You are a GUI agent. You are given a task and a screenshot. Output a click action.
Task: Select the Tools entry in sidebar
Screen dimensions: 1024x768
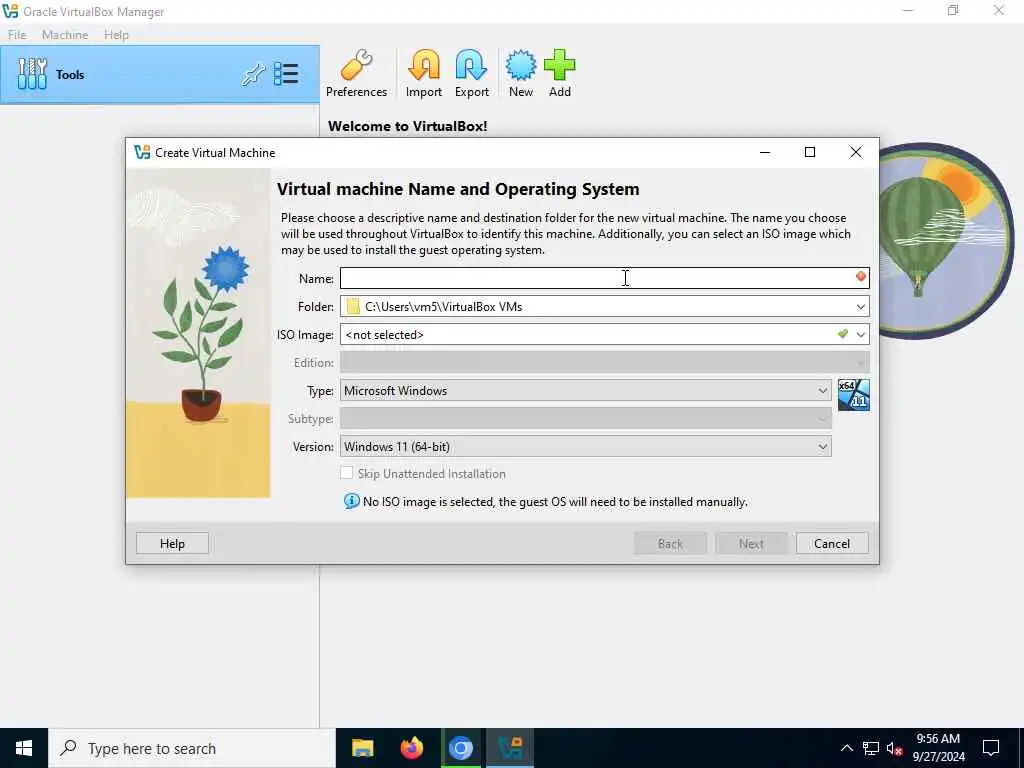(x=159, y=74)
